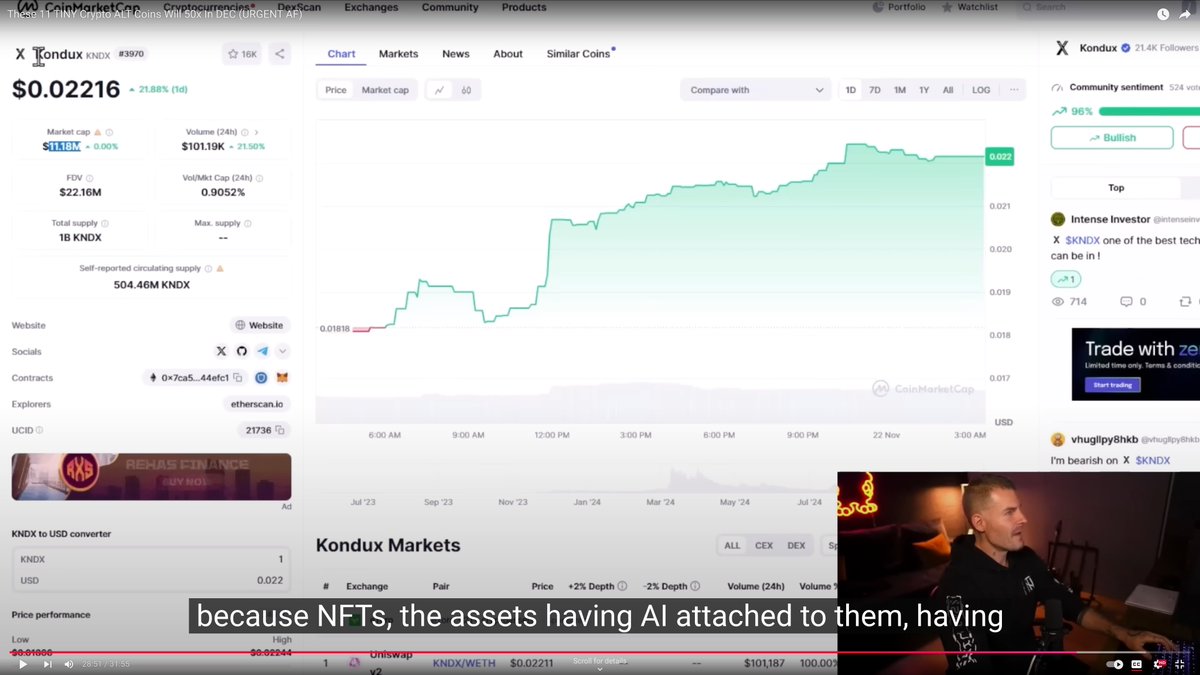The height and width of the screenshot is (675, 1200).
Task: Select the Top posts tab
Action: 1116,187
